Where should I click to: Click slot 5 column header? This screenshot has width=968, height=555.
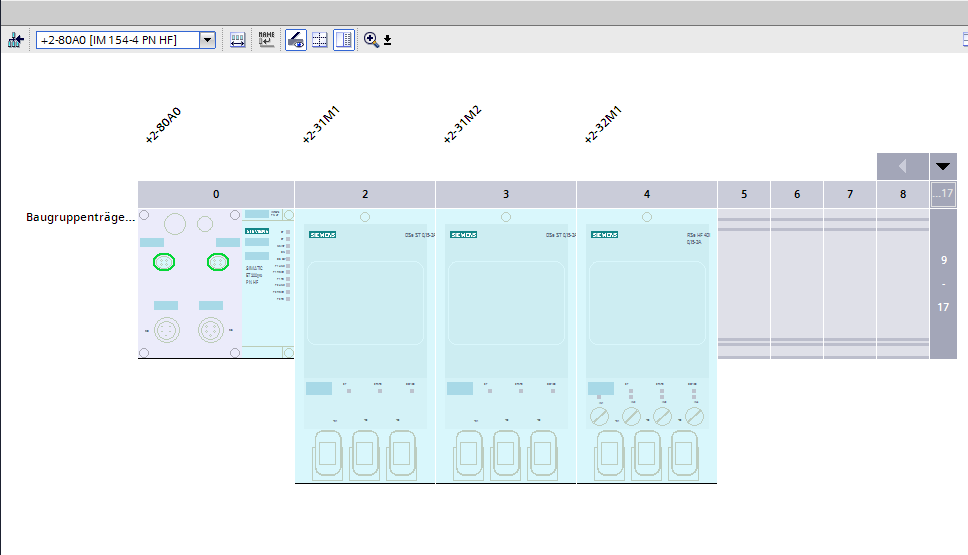point(744,195)
